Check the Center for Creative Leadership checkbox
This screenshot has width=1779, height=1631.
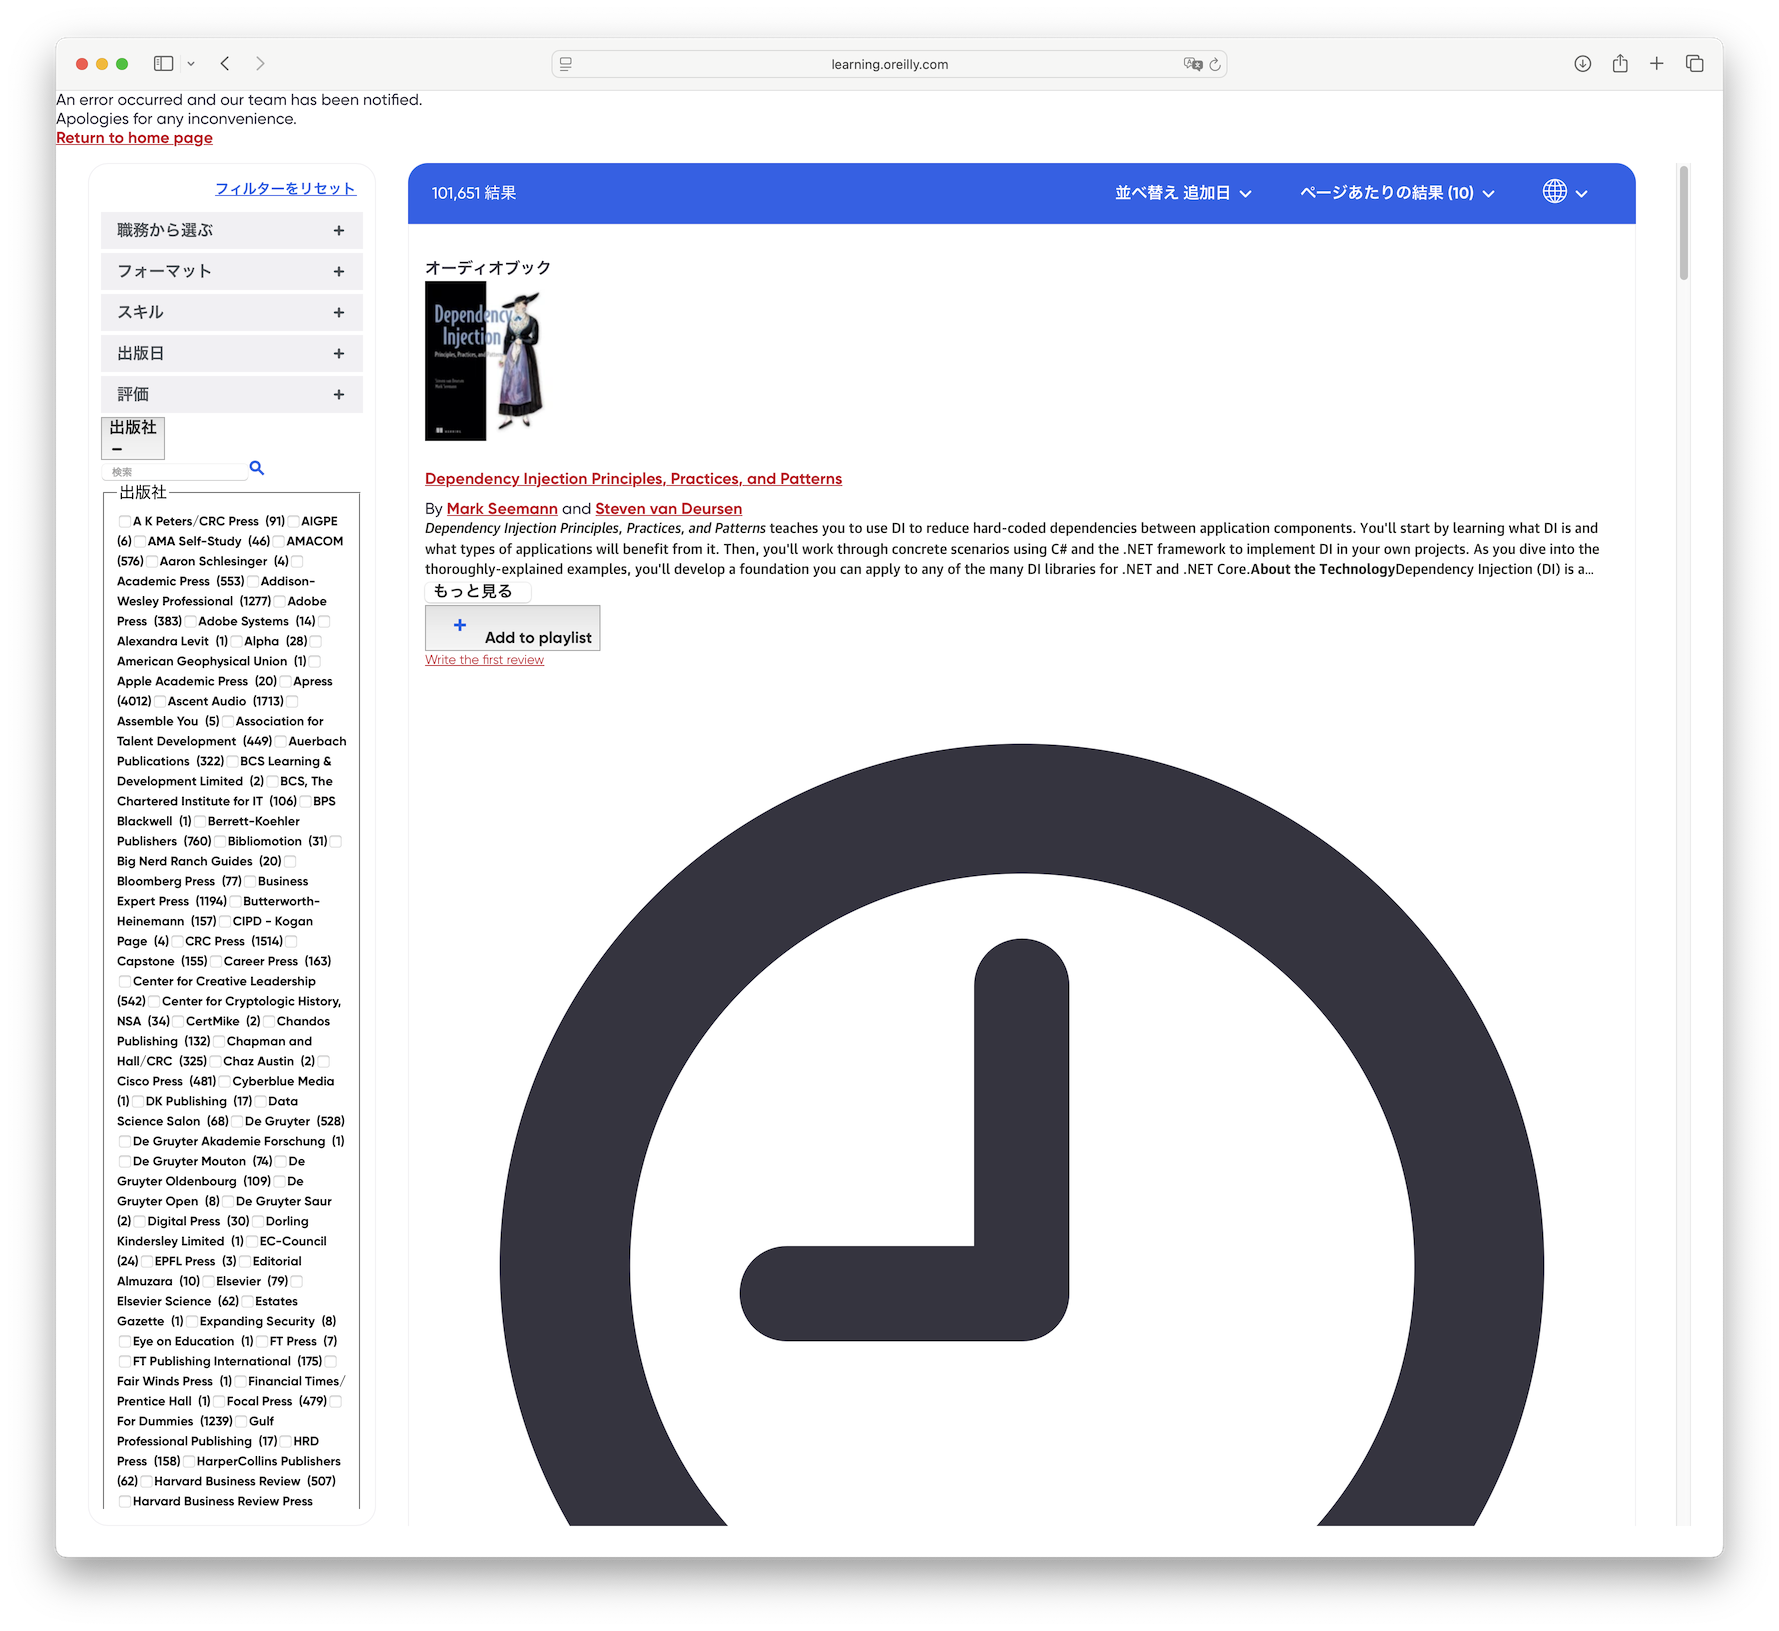(125, 981)
